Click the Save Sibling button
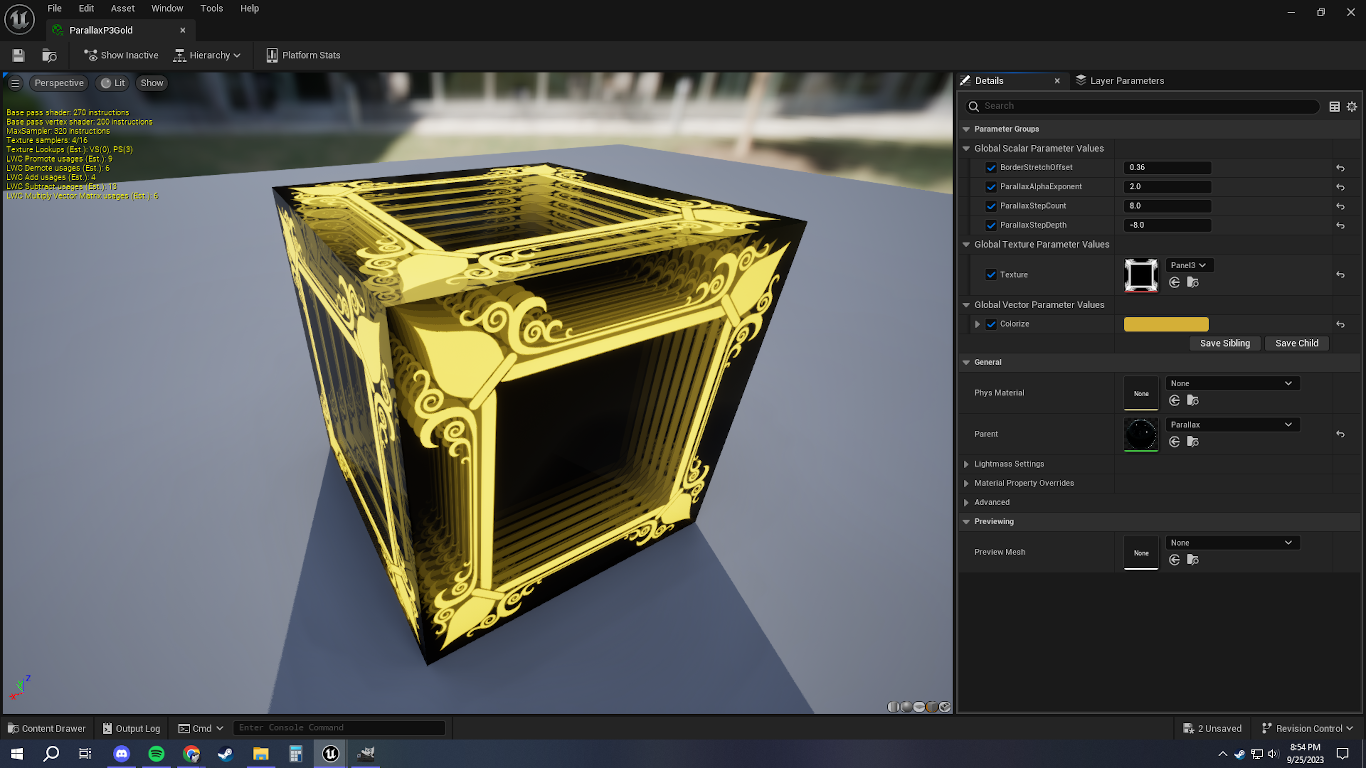Image resolution: width=1366 pixels, height=768 pixels. tap(1224, 343)
